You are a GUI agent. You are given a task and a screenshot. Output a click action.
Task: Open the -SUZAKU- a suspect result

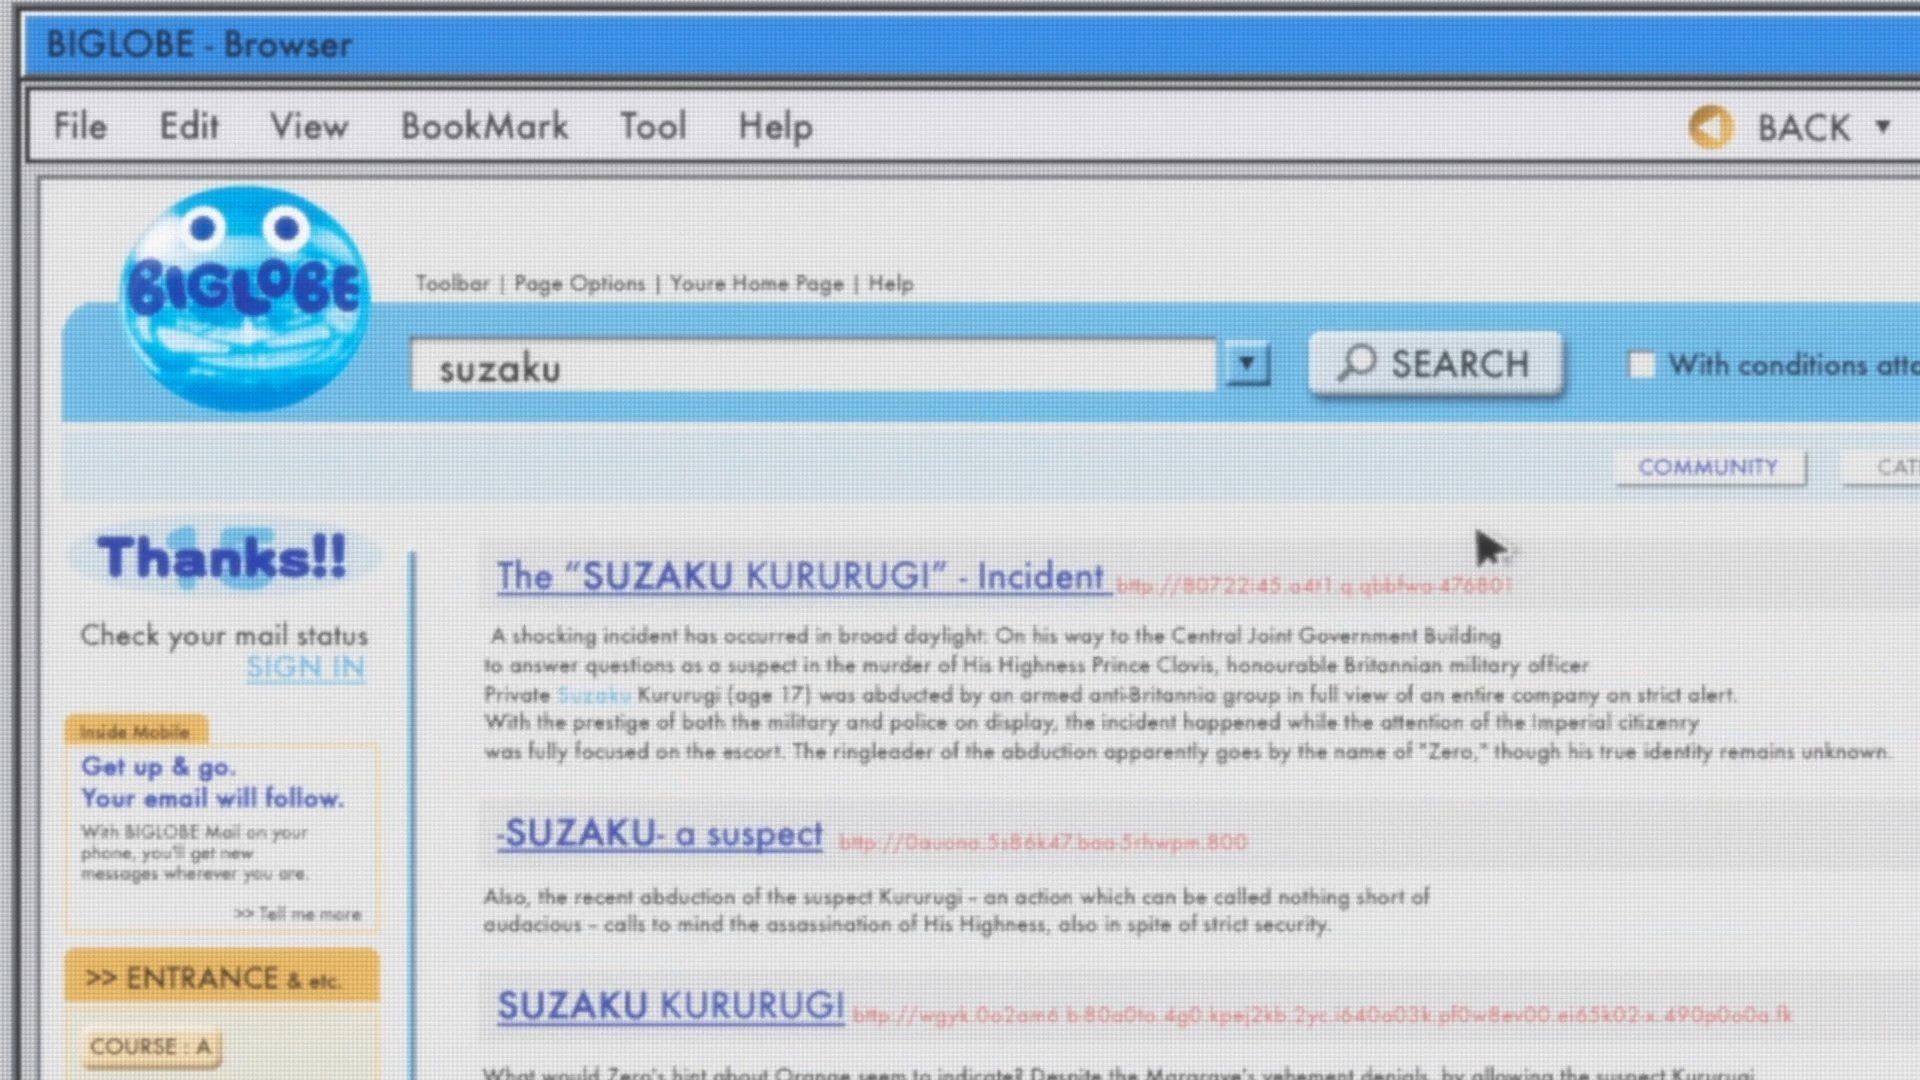pos(661,834)
